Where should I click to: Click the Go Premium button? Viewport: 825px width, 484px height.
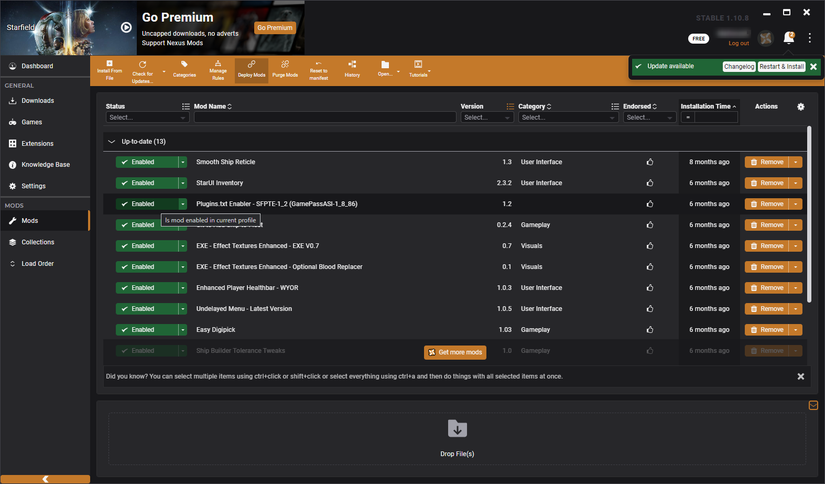coord(275,28)
